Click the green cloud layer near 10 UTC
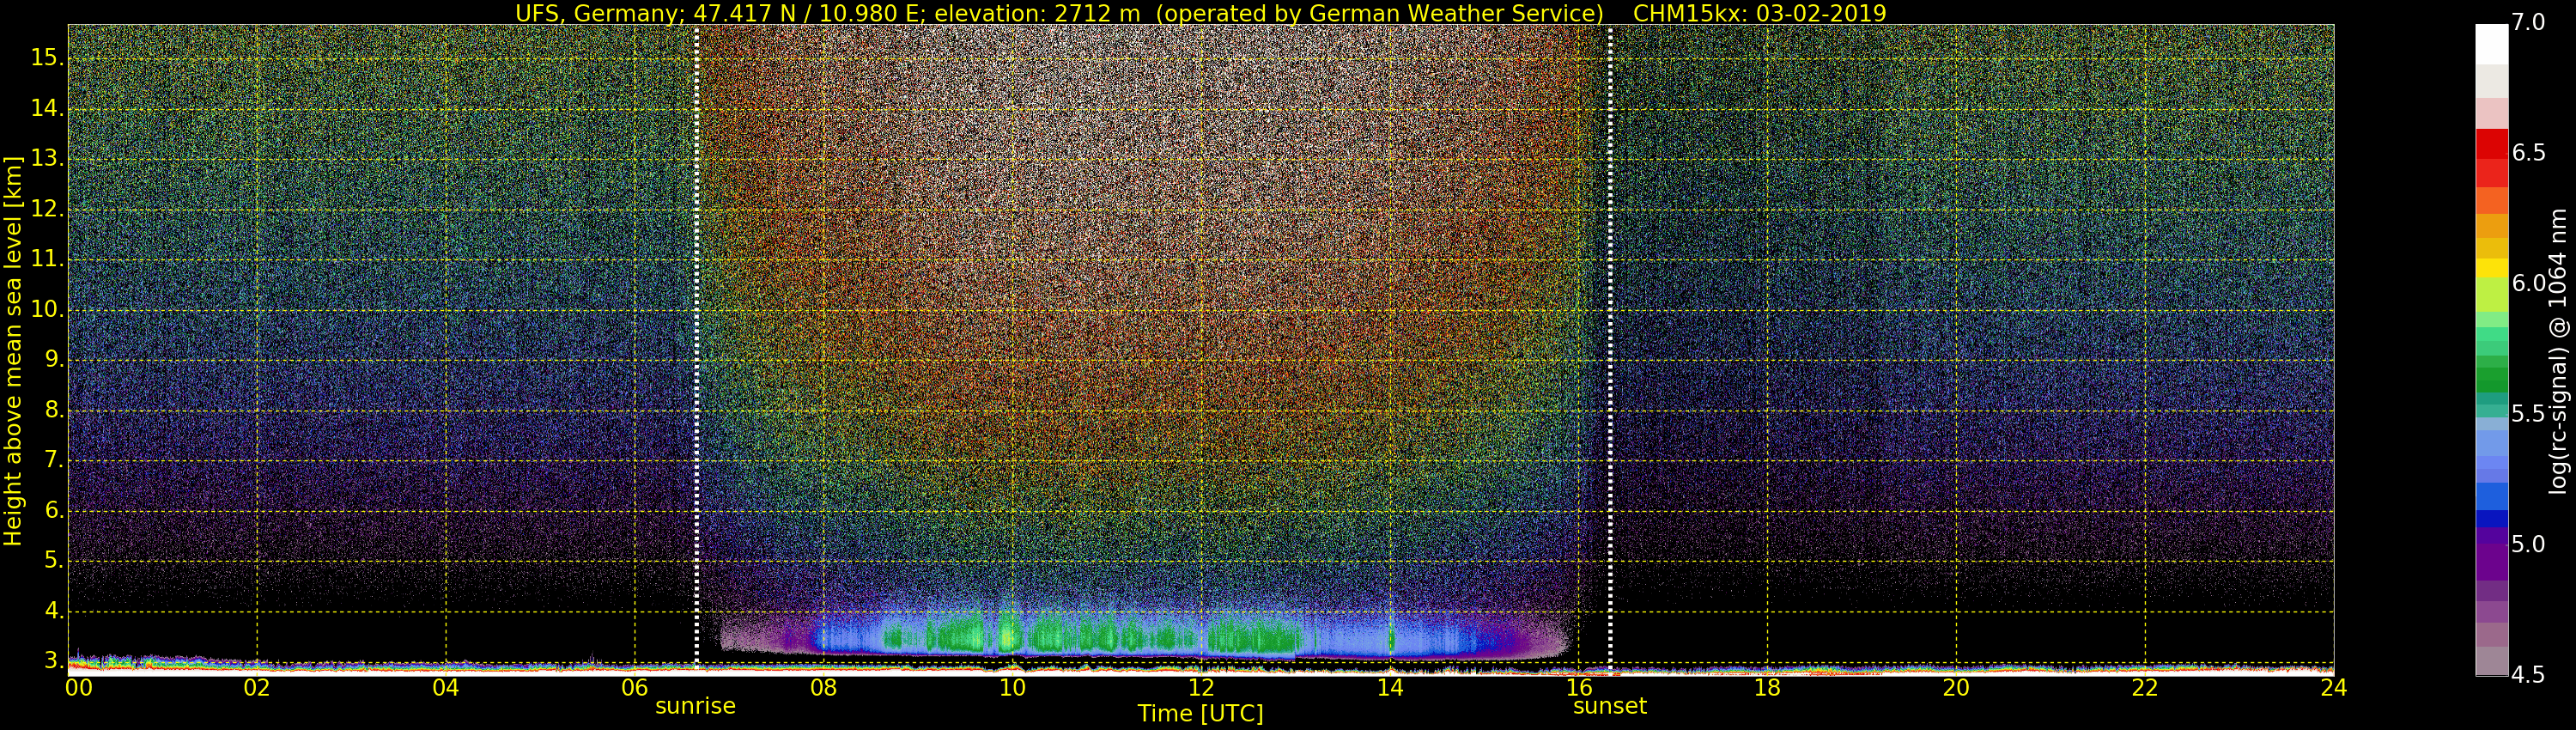This screenshot has height=730, width=2576. pyautogui.click(x=1008, y=634)
